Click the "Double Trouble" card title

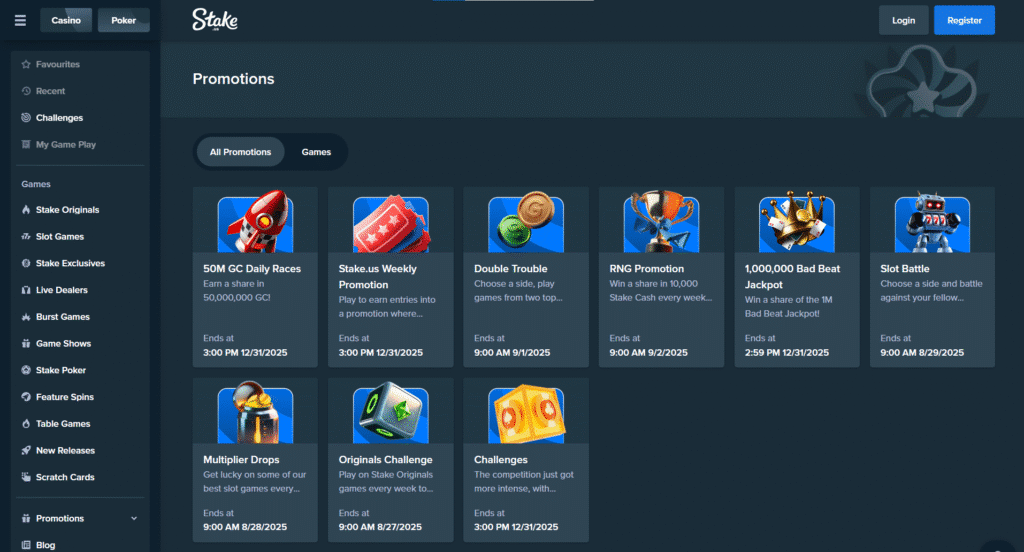click(511, 268)
